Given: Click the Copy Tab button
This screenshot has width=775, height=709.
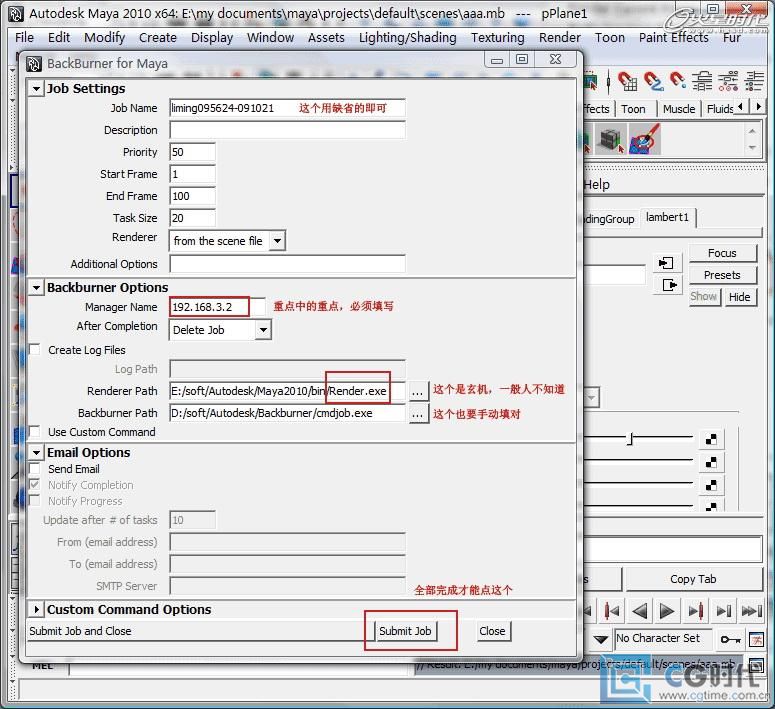Looking at the screenshot, I should pyautogui.click(x=693, y=579).
